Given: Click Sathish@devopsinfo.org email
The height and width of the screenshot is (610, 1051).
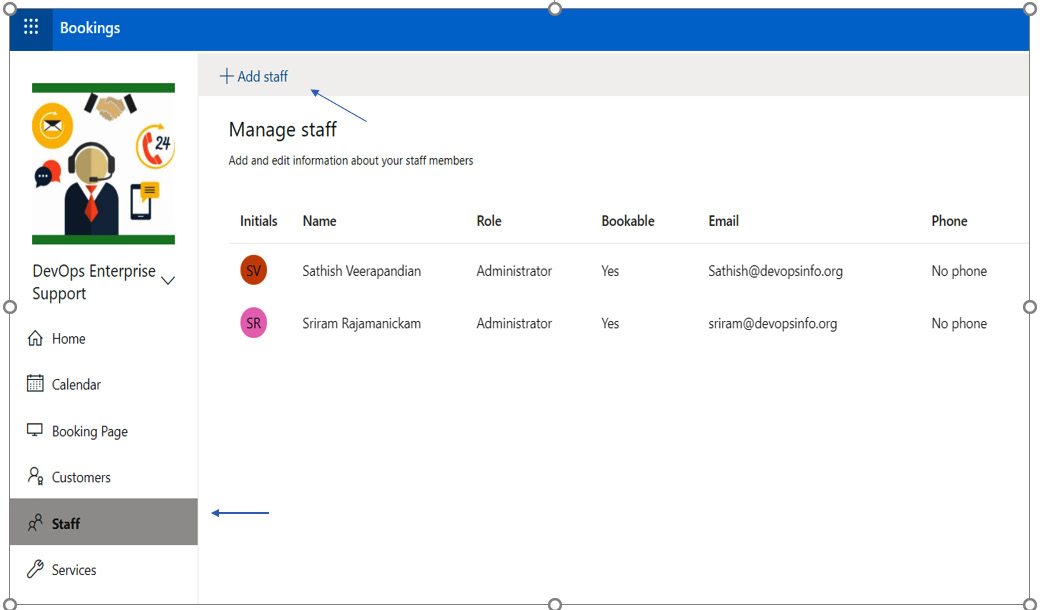Looking at the screenshot, I should point(776,271).
